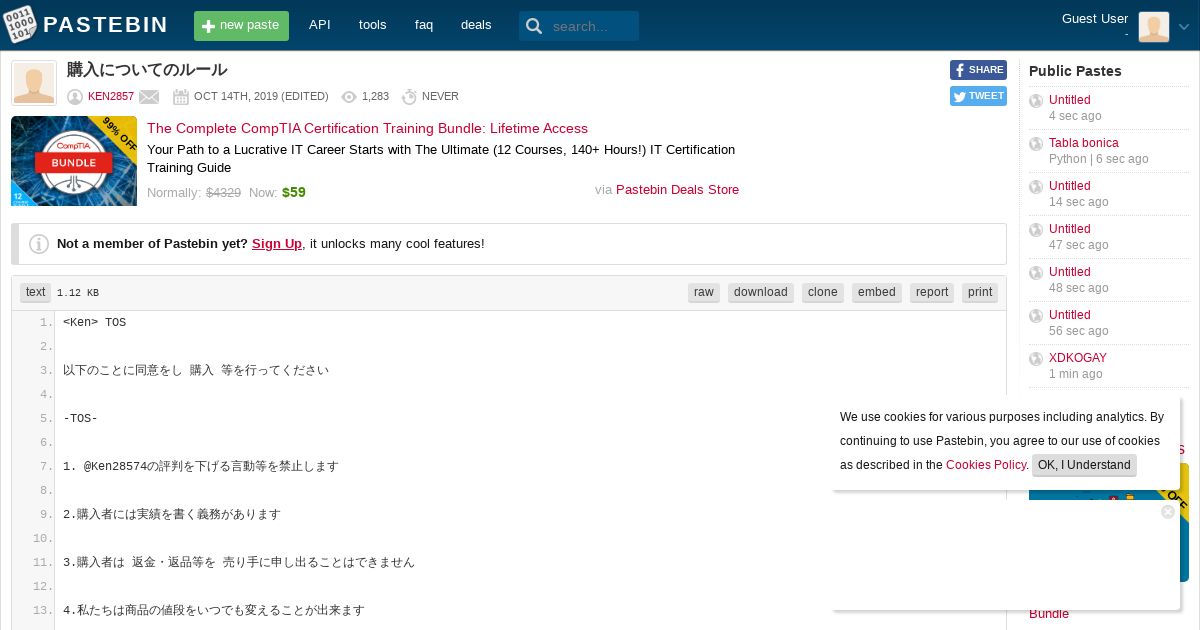
Task: Open the XDKOGAY paste
Action: tap(1077, 358)
